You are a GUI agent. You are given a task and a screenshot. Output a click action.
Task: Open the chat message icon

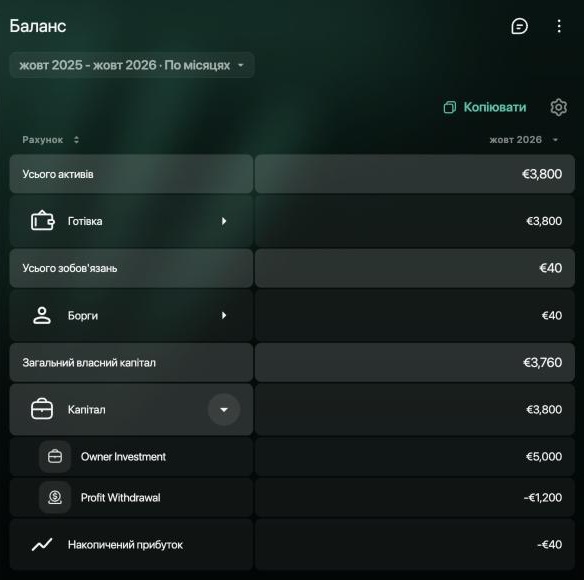coord(519,26)
